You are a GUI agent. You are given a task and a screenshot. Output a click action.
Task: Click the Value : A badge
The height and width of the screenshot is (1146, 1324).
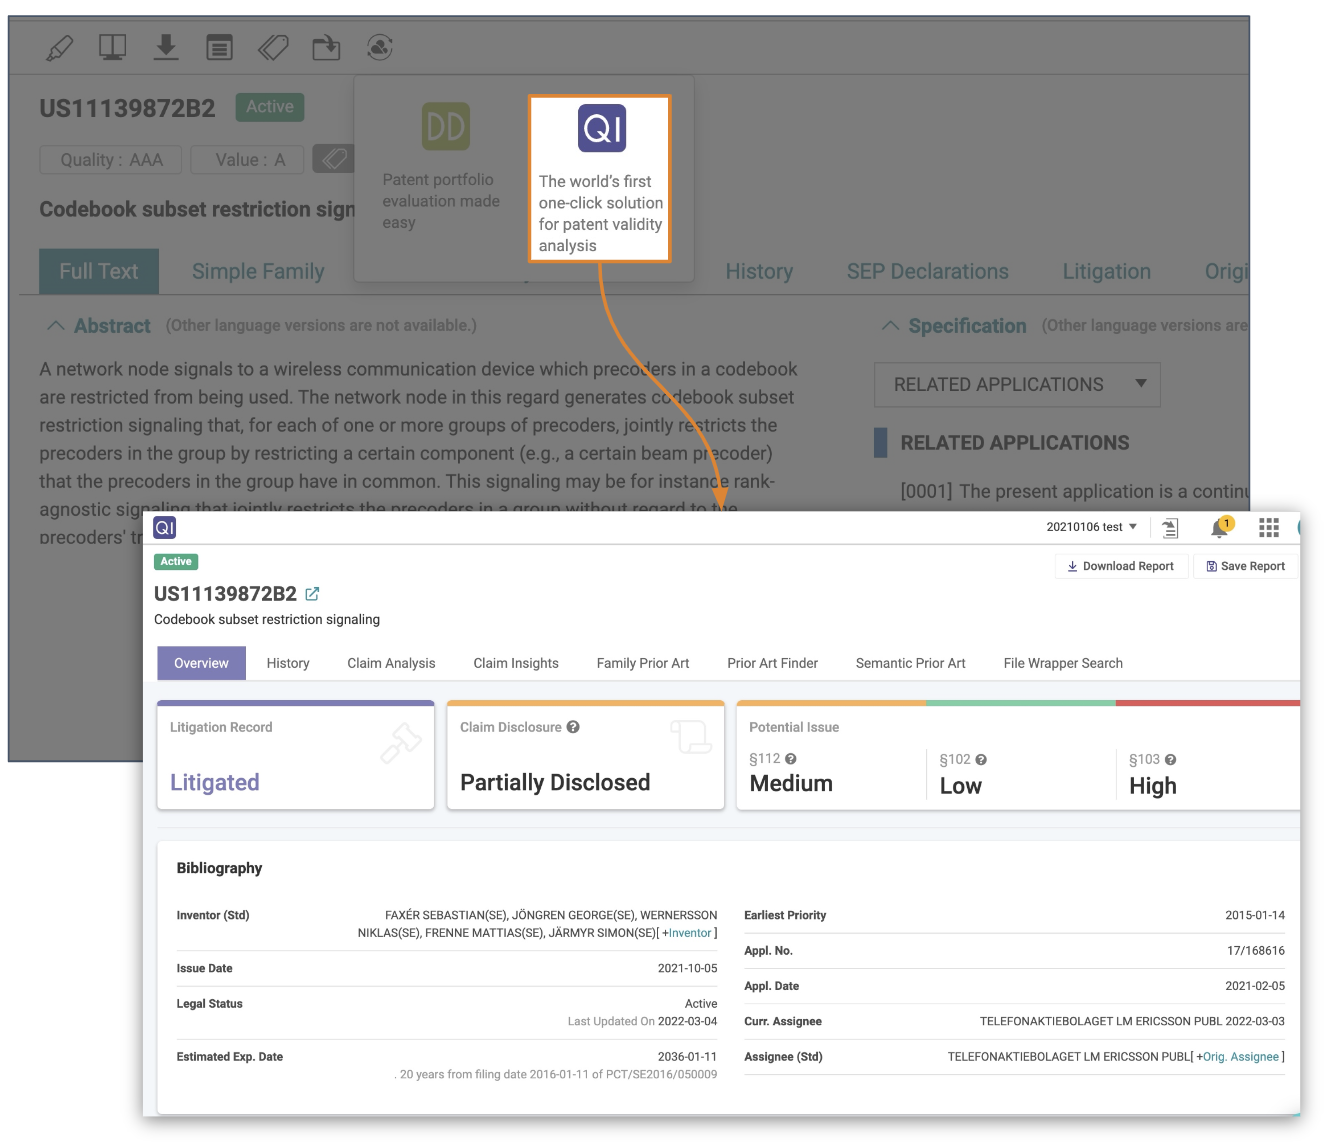coord(247,160)
